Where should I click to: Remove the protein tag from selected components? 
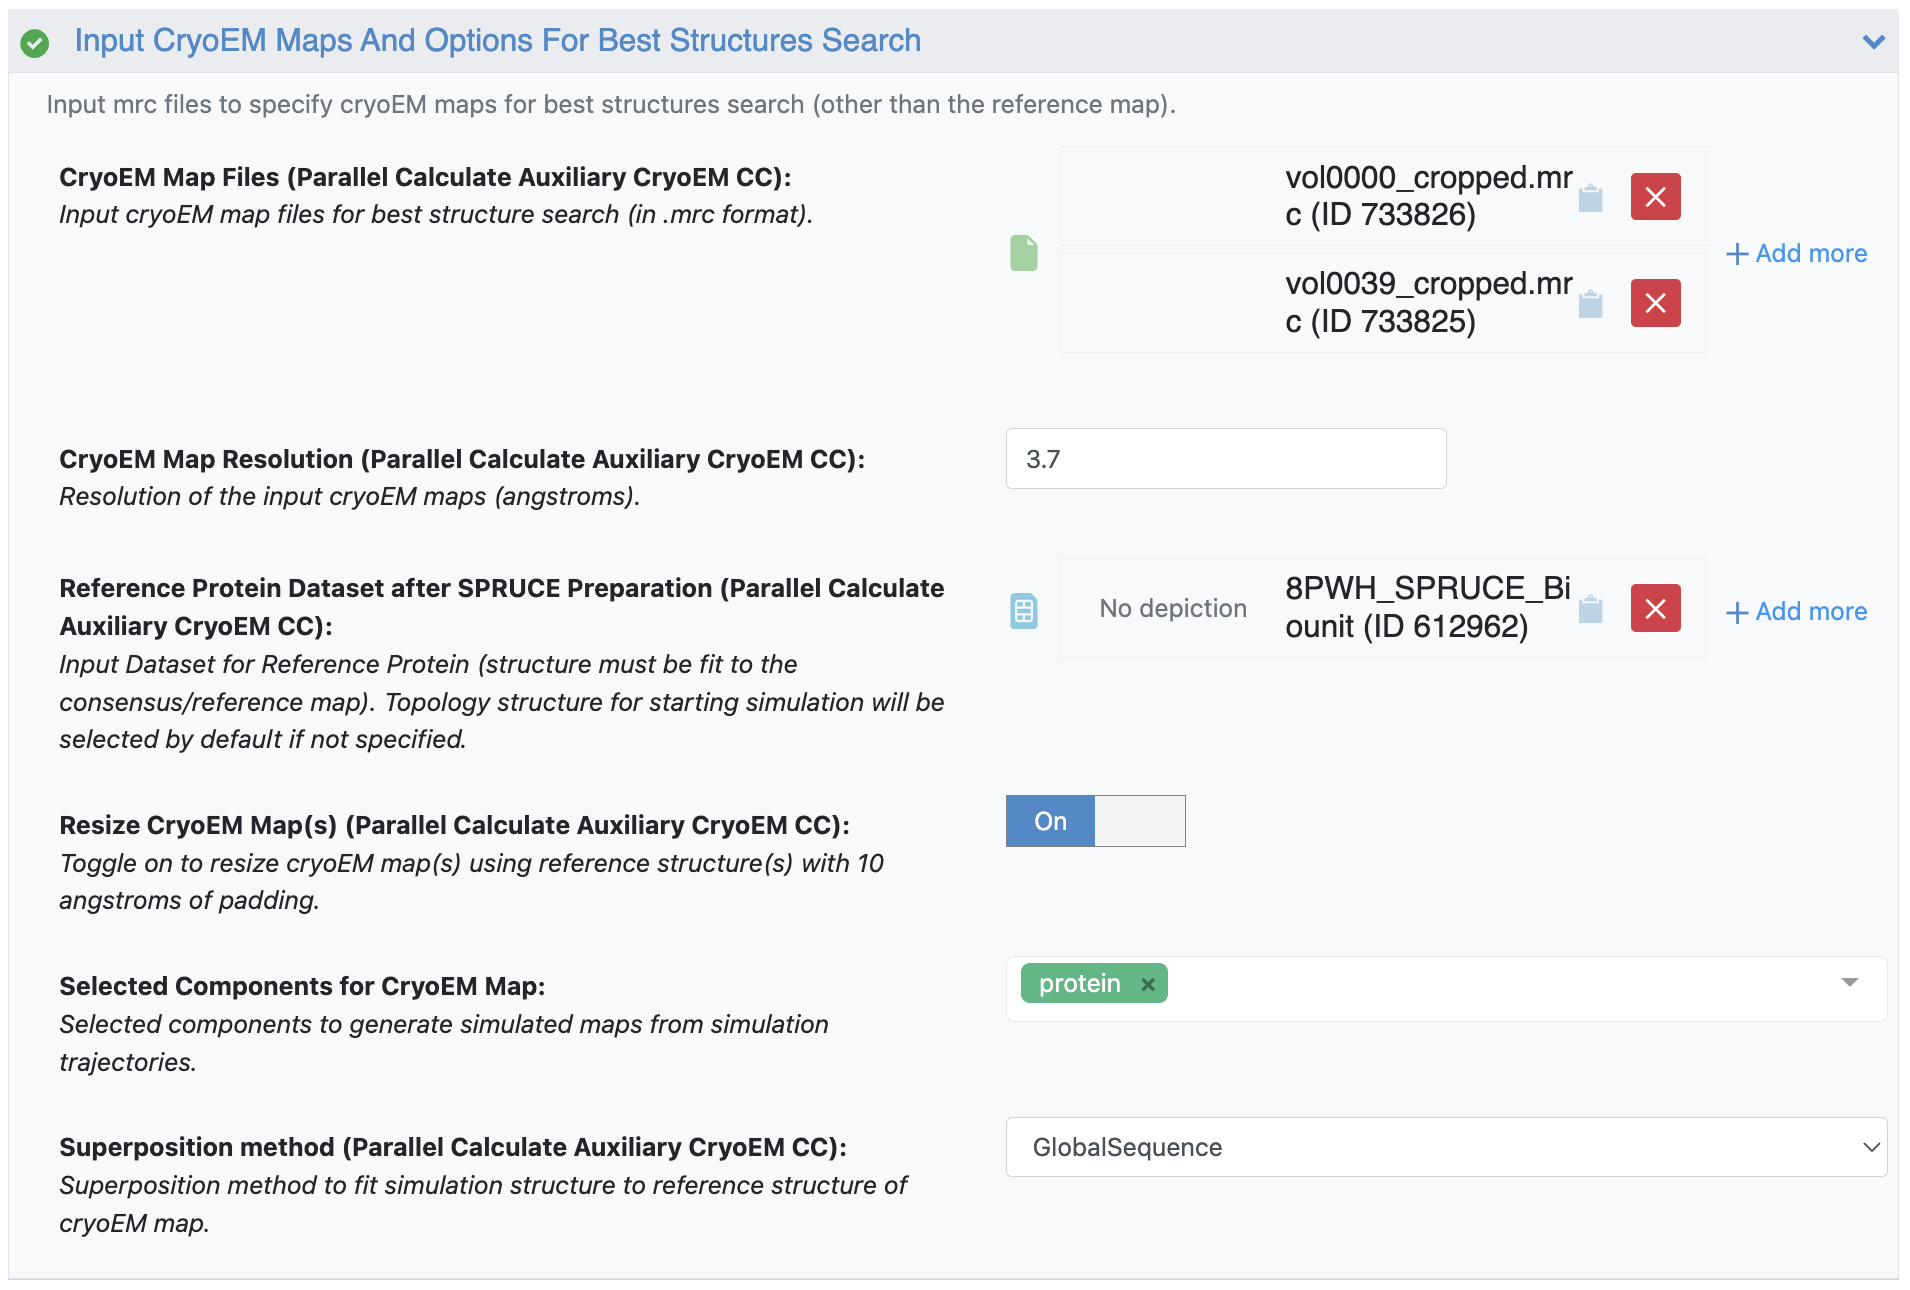coord(1148,985)
